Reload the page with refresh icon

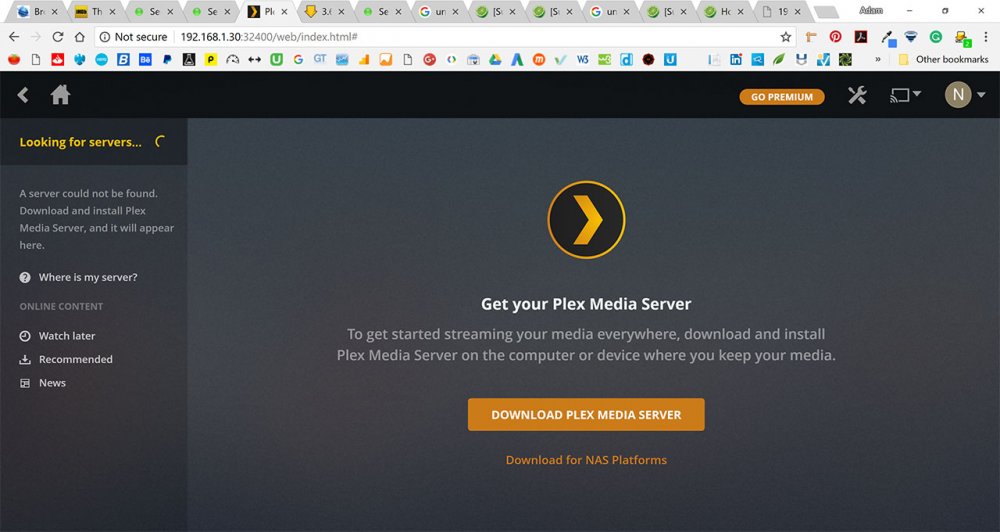57,37
